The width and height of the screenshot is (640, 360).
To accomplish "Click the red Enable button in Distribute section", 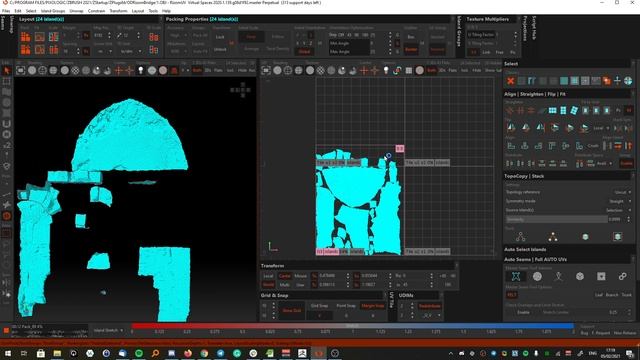I will [x=626, y=164].
